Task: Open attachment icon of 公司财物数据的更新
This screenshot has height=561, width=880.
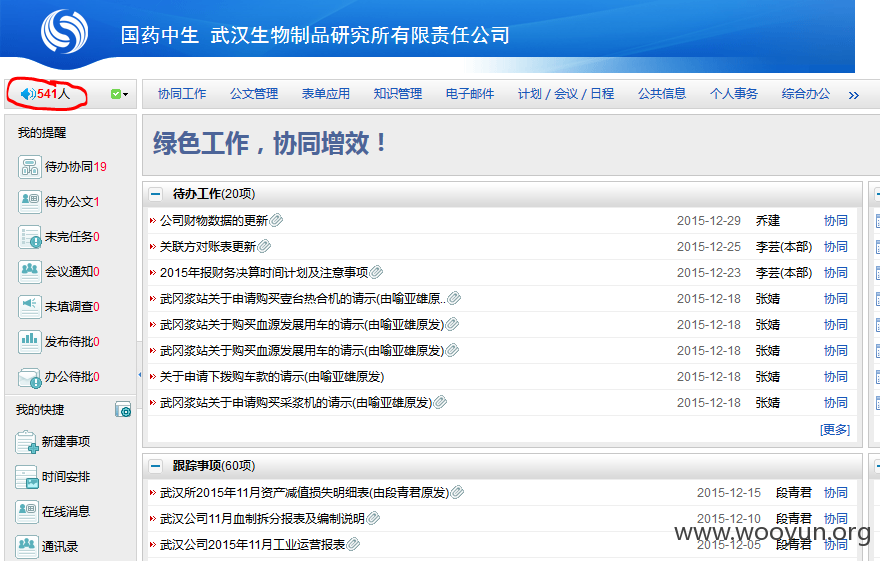Action: coord(276,220)
